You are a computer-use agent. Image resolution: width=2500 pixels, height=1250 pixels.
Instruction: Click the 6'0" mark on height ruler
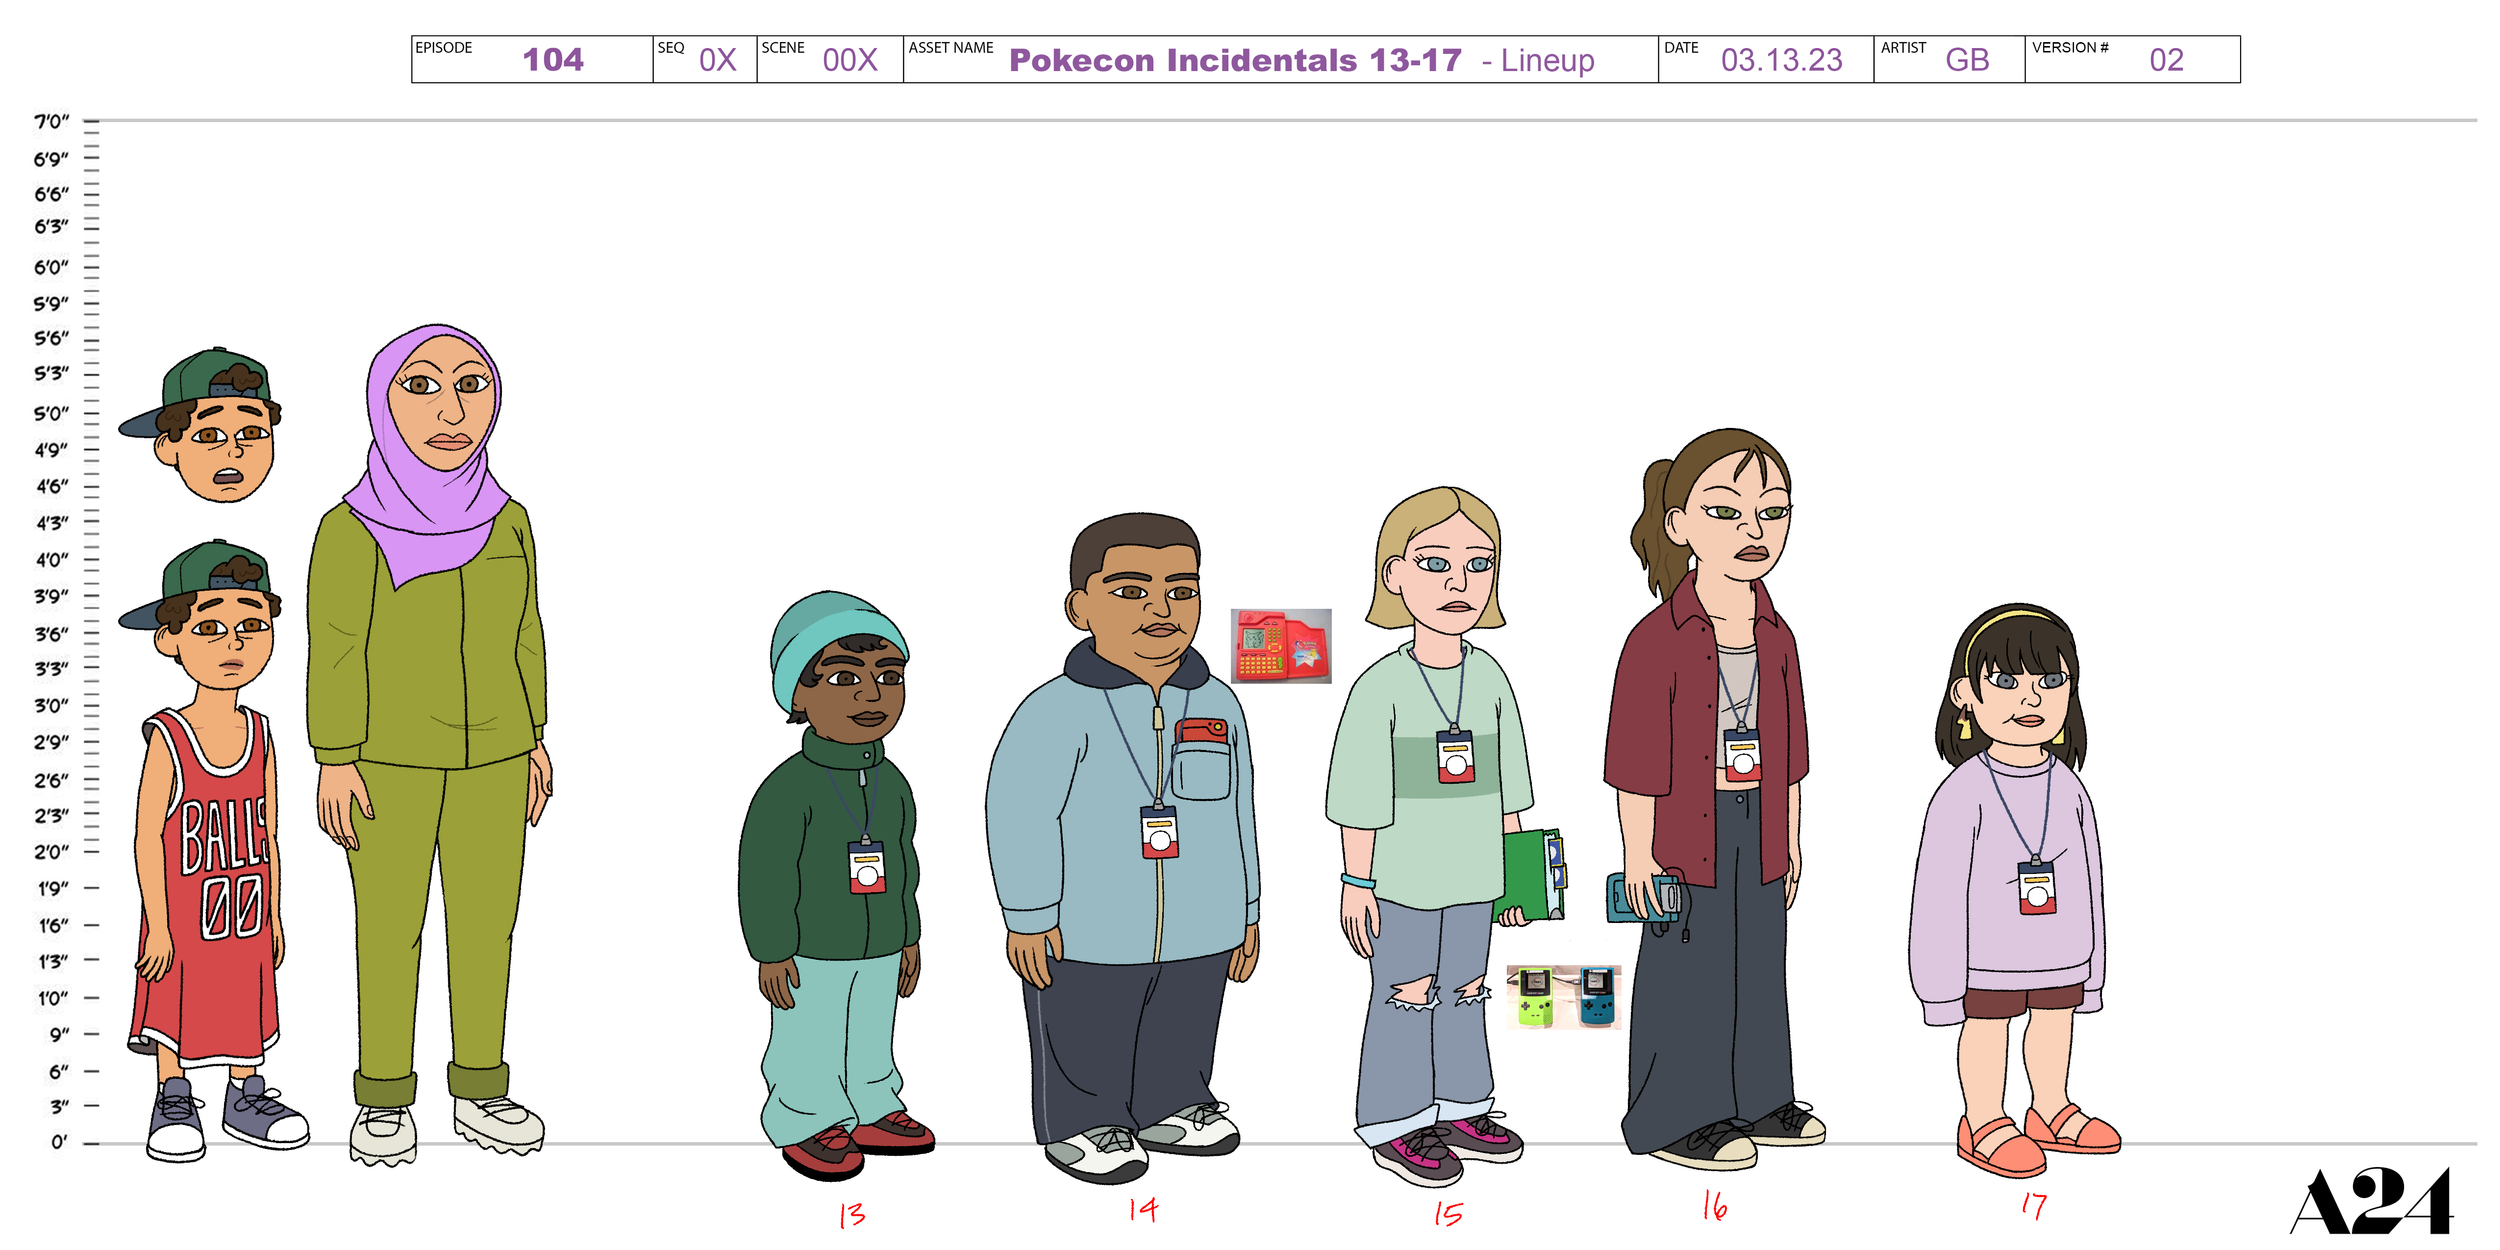52,268
